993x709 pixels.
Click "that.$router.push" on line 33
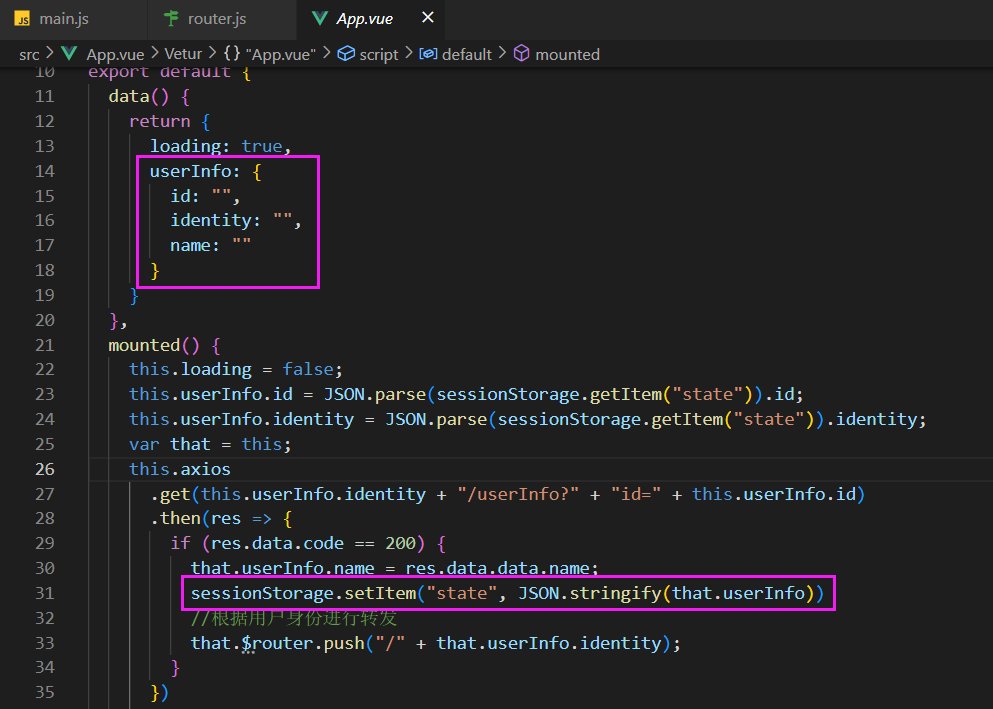click(x=277, y=643)
